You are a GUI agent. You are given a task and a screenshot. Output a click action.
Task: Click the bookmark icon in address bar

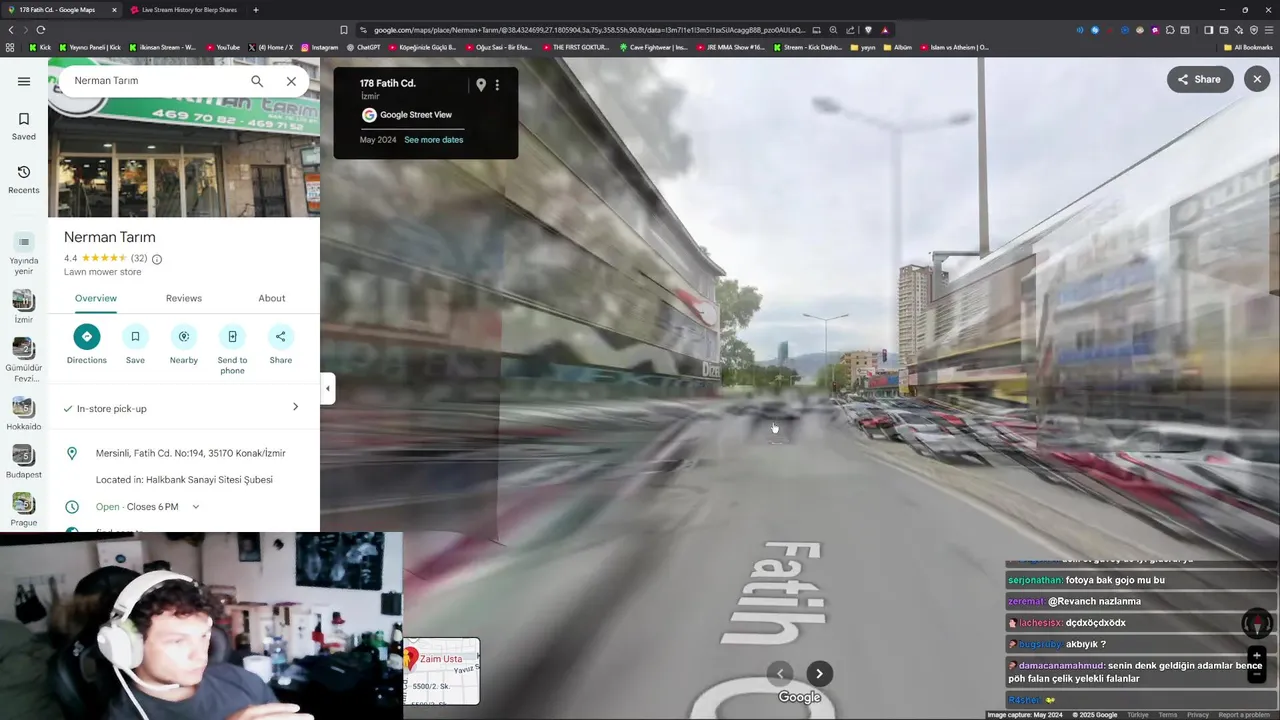[x=344, y=30]
